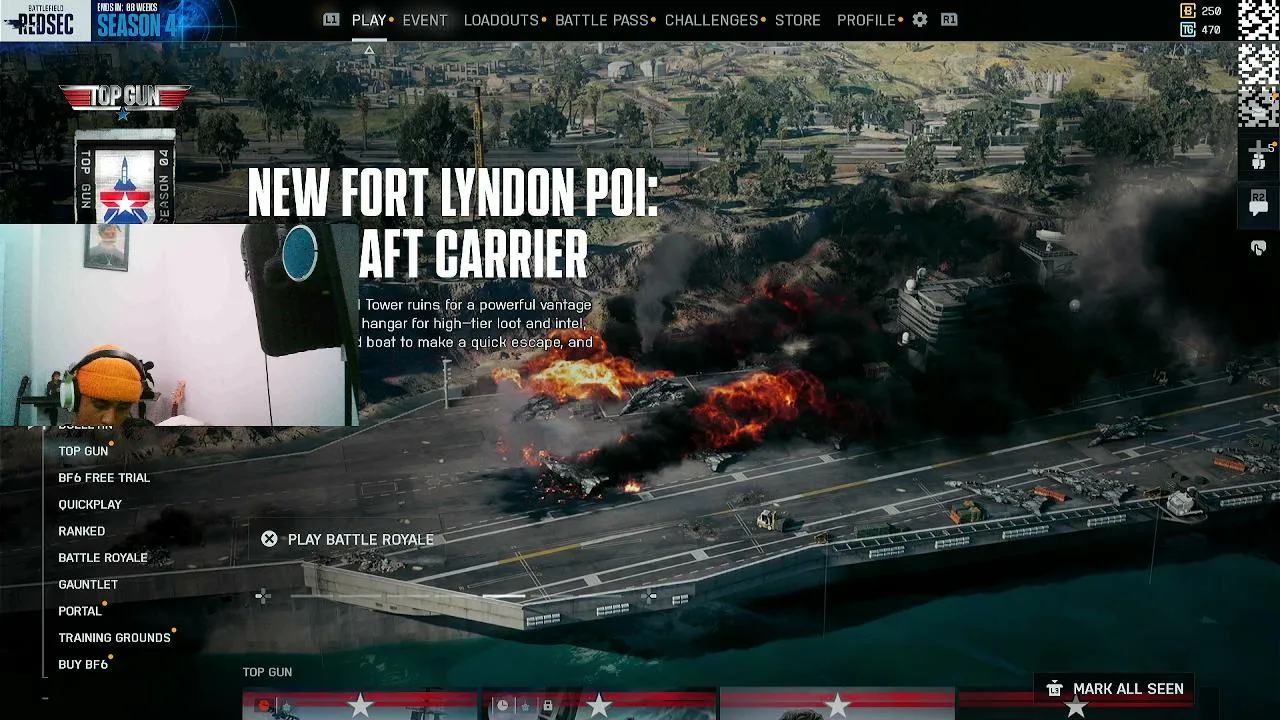Click the L1 bumper tab-left icon

331,20
